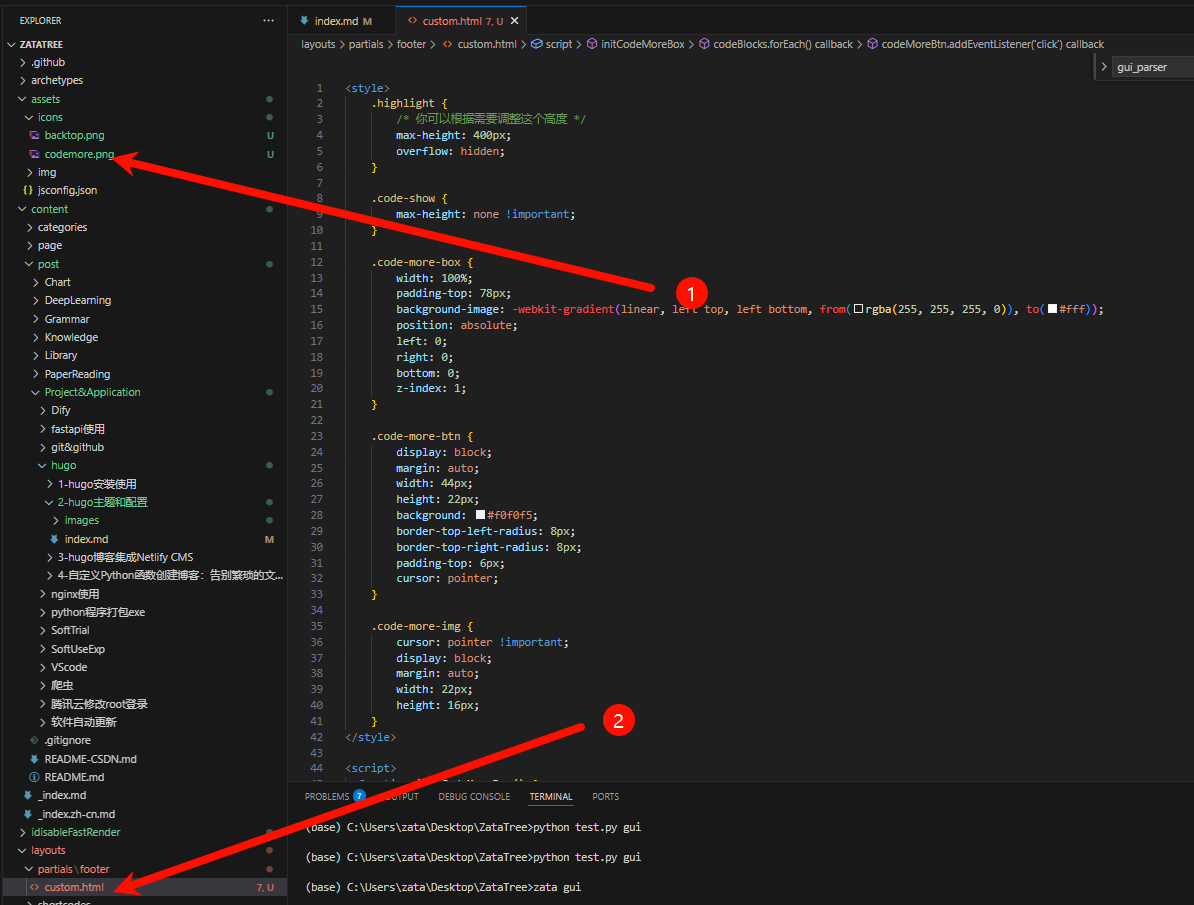Click the 'zata gui' terminal command line
This screenshot has width=1194, height=905.
point(443,887)
